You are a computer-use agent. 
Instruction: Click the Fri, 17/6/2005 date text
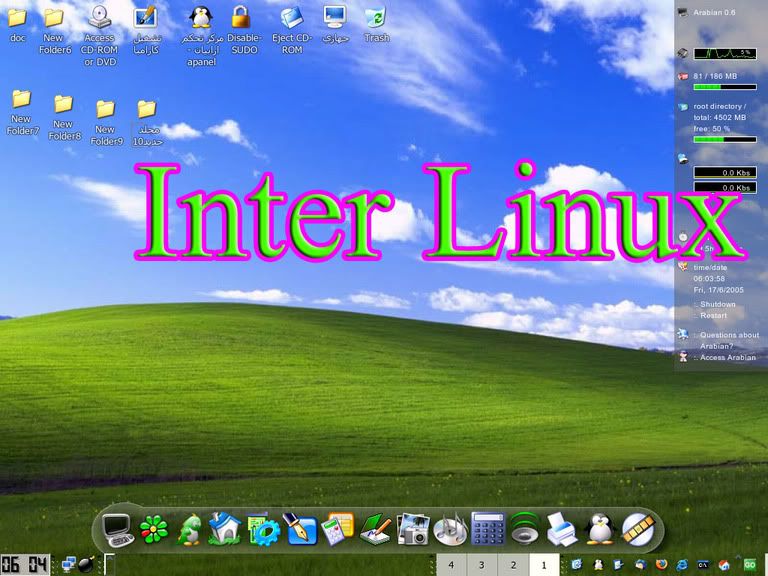tap(719, 290)
